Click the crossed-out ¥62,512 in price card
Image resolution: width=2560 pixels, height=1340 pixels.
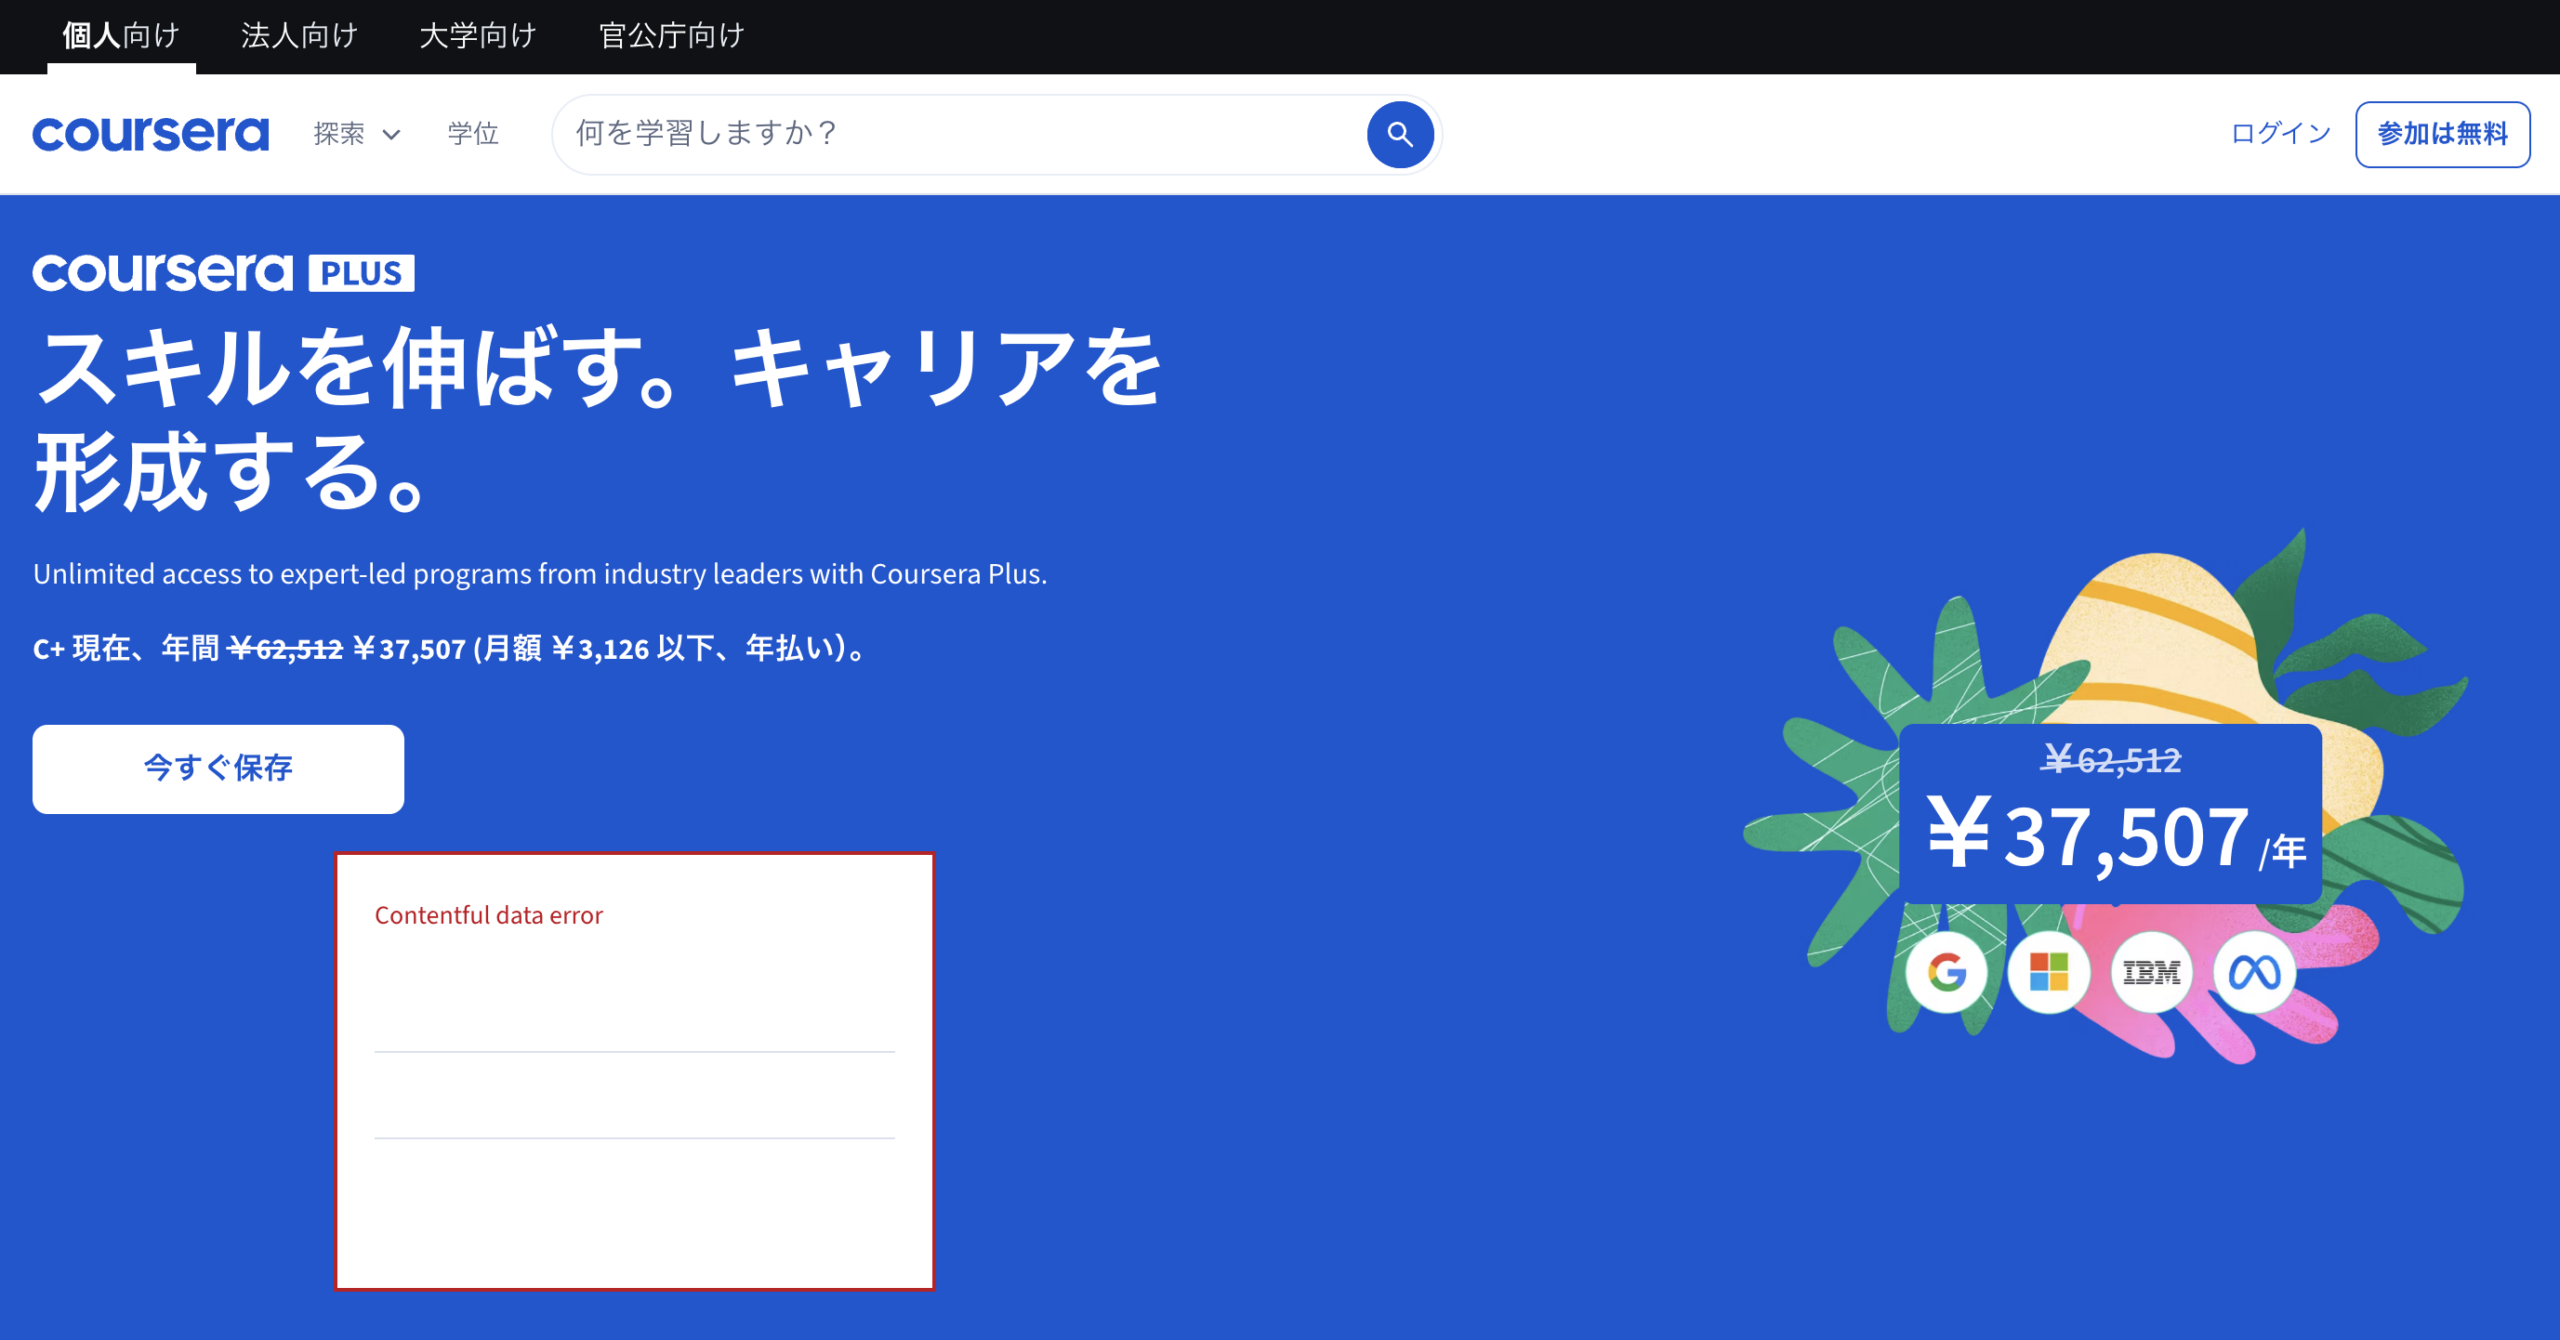tap(2110, 760)
